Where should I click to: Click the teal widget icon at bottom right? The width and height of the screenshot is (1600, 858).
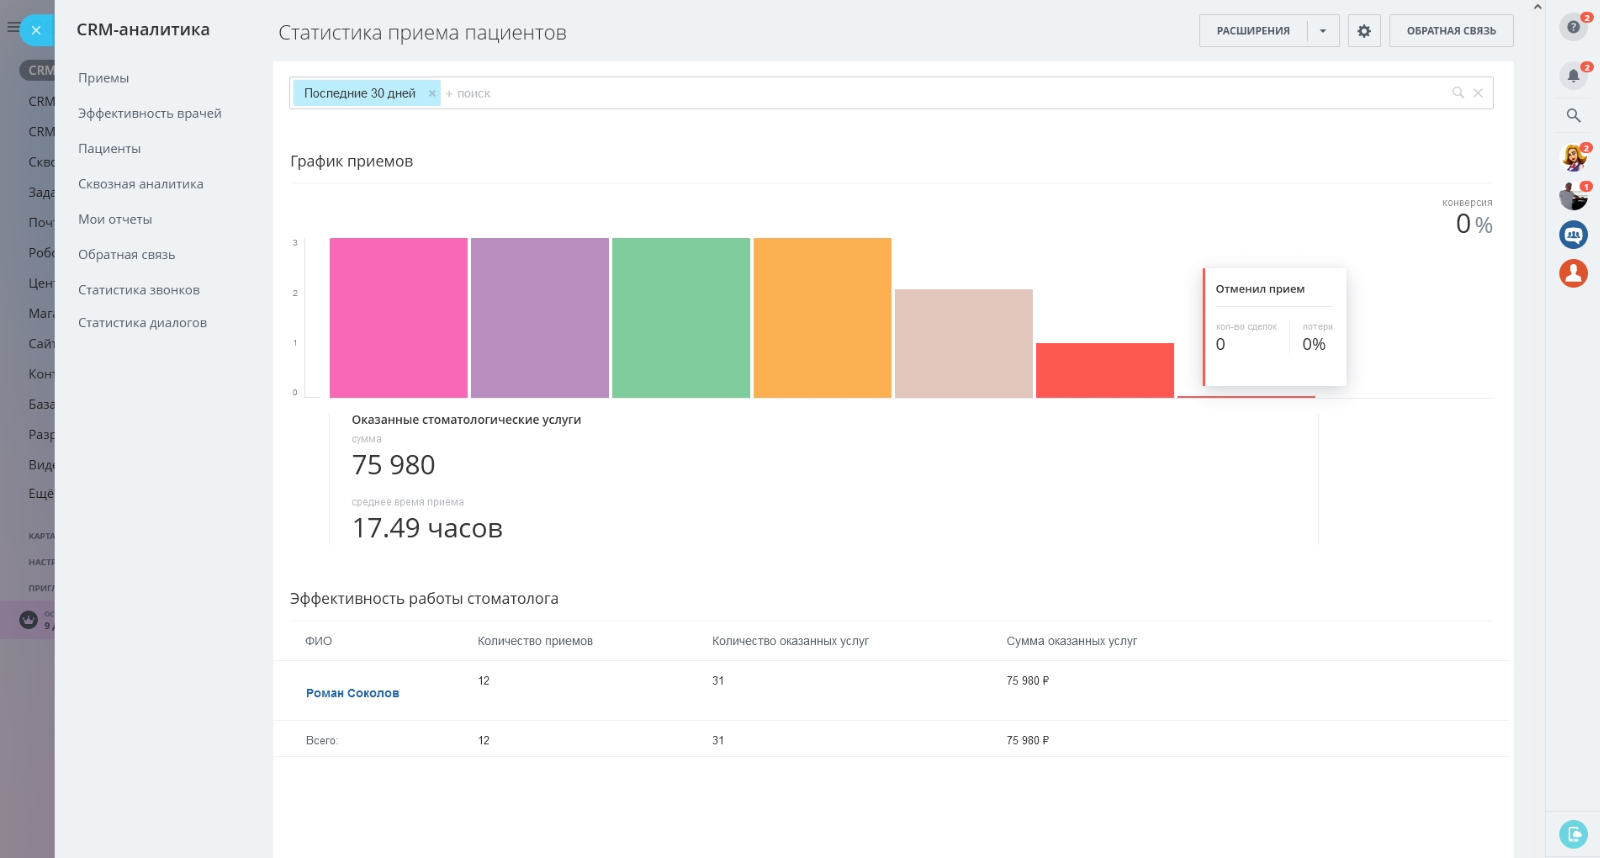point(1573,833)
